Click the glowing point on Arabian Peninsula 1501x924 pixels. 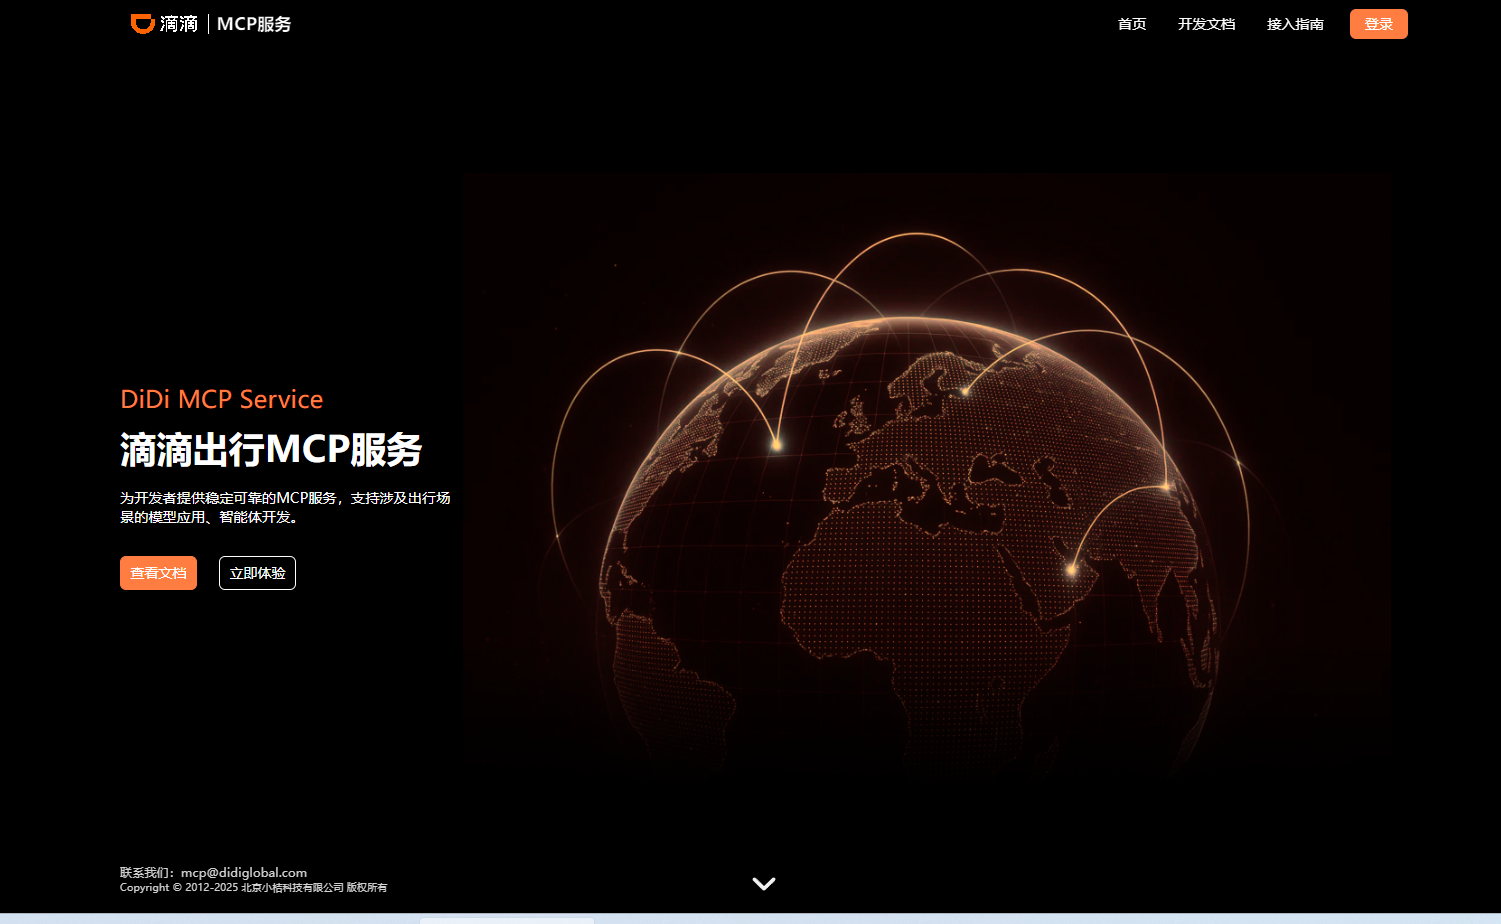point(1071,570)
